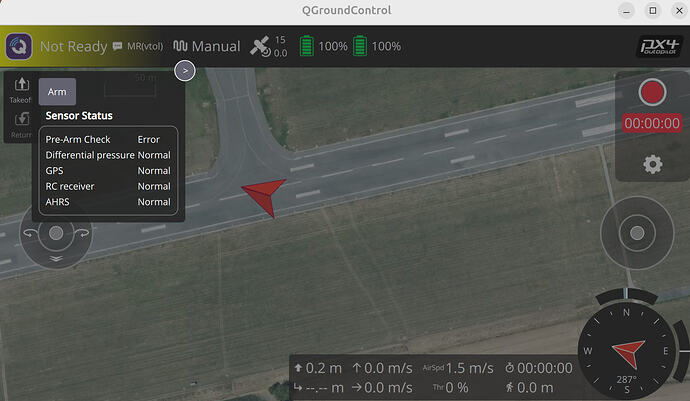This screenshot has width=690, height=401.
Task: Click the left virtual joystick thumbstick
Action: click(x=56, y=233)
